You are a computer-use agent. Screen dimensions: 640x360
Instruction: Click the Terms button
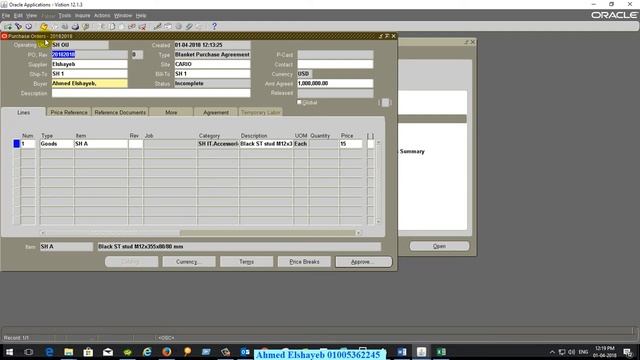pos(247,262)
